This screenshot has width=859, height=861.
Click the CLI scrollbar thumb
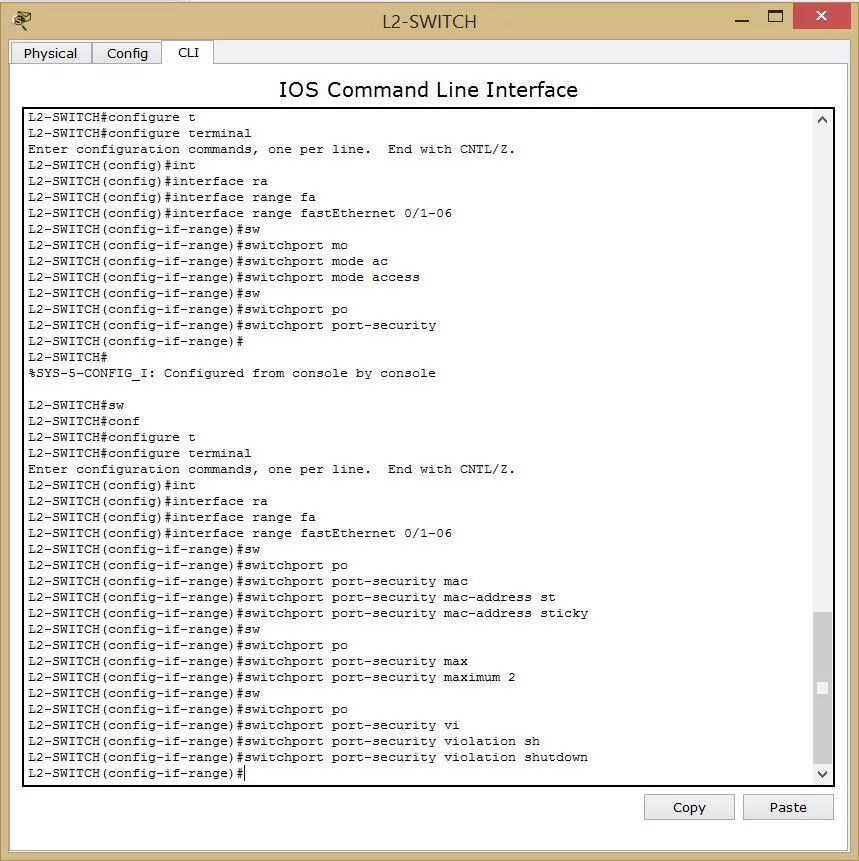(x=822, y=687)
